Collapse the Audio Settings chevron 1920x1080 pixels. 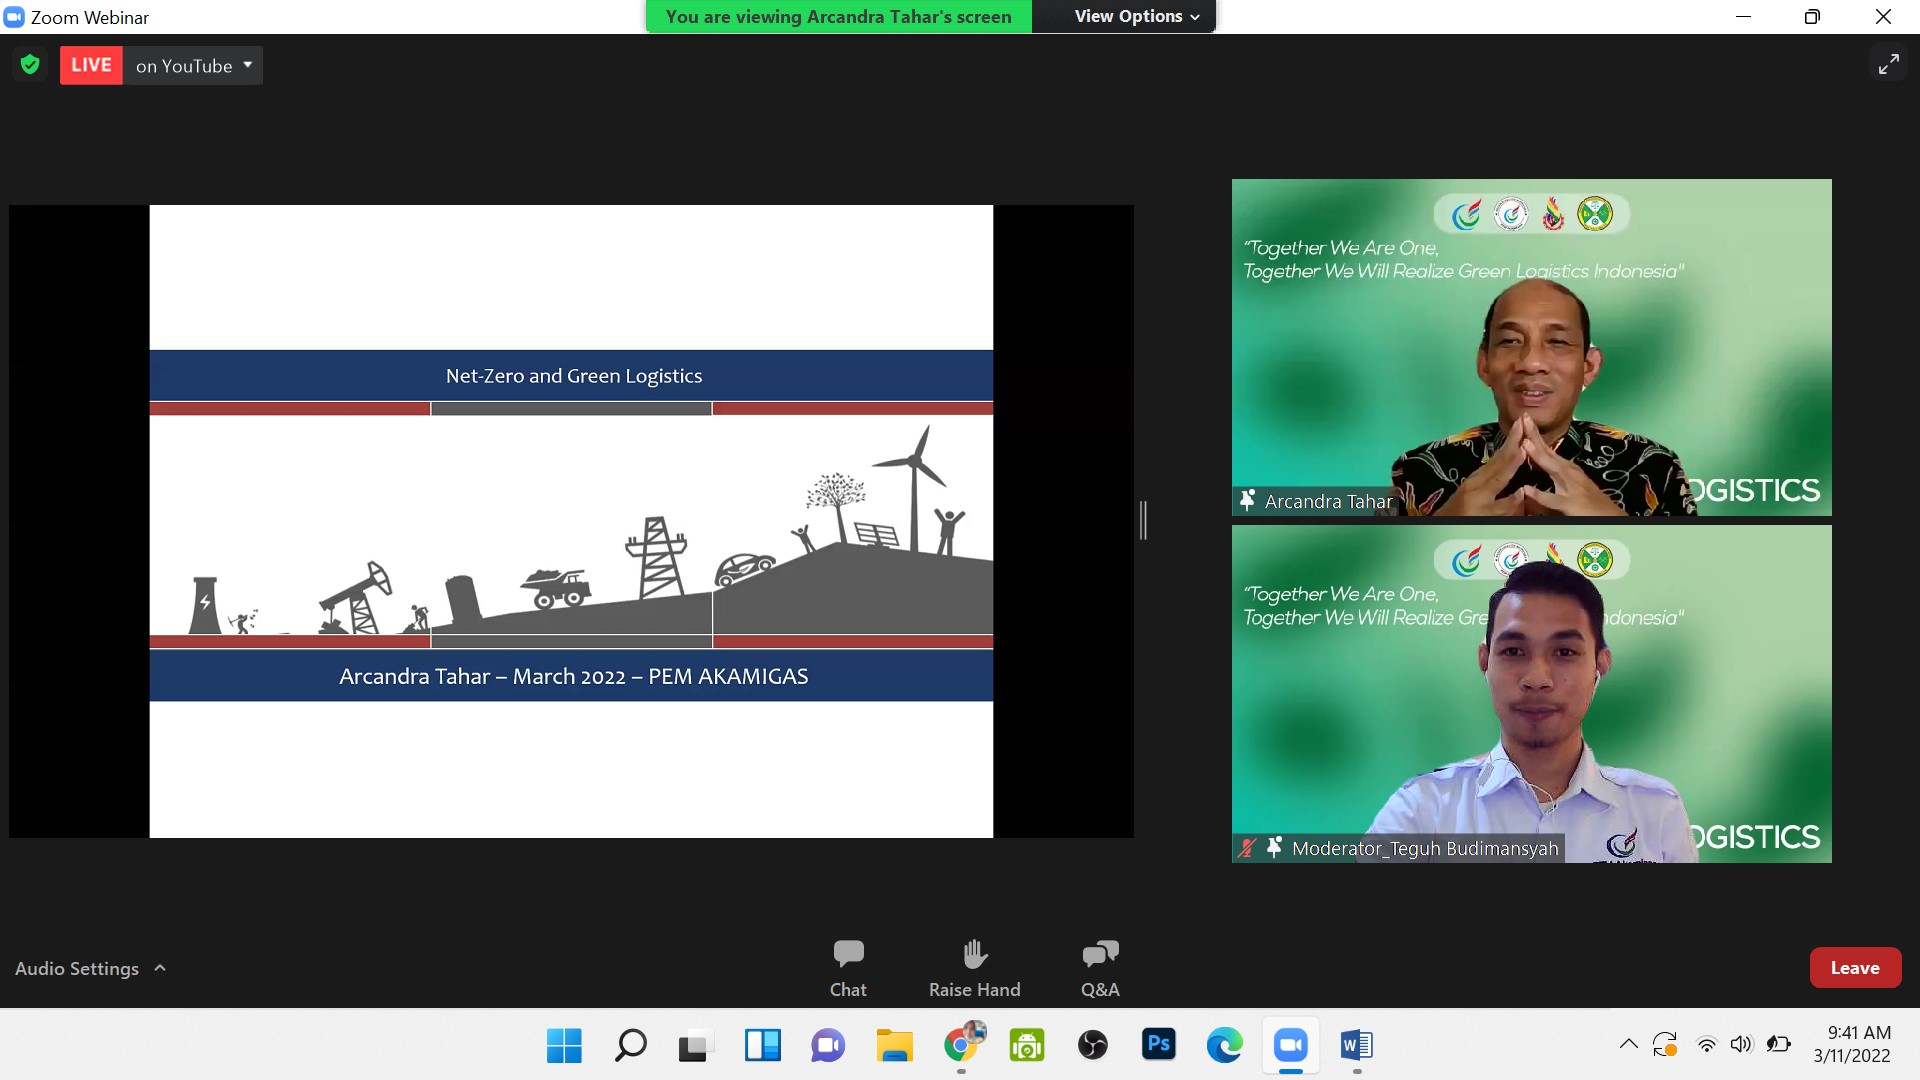pyautogui.click(x=159, y=967)
